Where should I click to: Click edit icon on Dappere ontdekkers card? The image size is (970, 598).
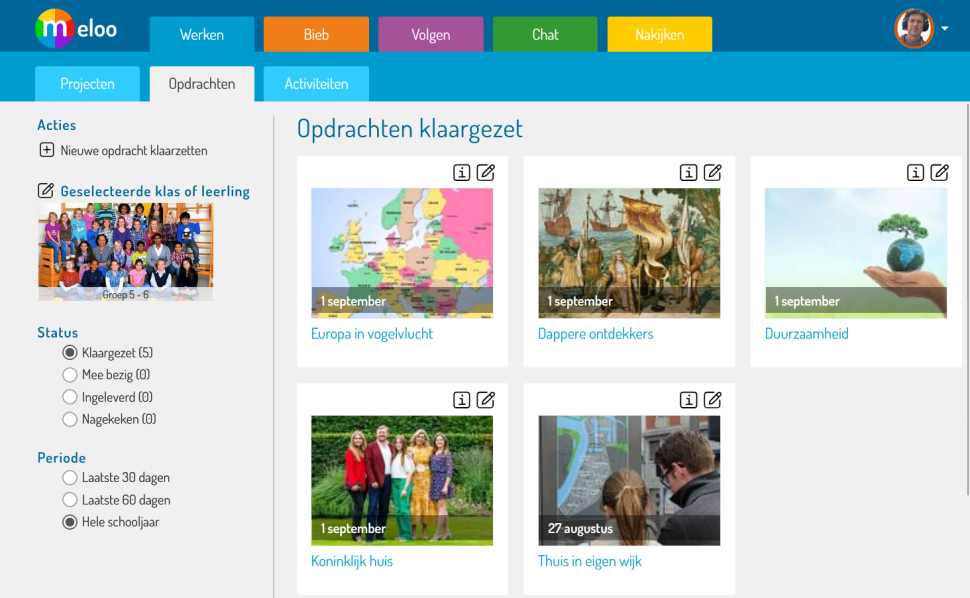click(712, 172)
